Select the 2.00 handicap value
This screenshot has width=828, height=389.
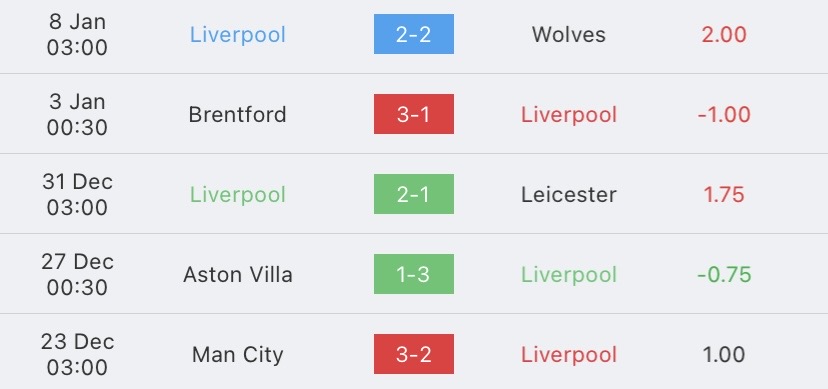[724, 35]
